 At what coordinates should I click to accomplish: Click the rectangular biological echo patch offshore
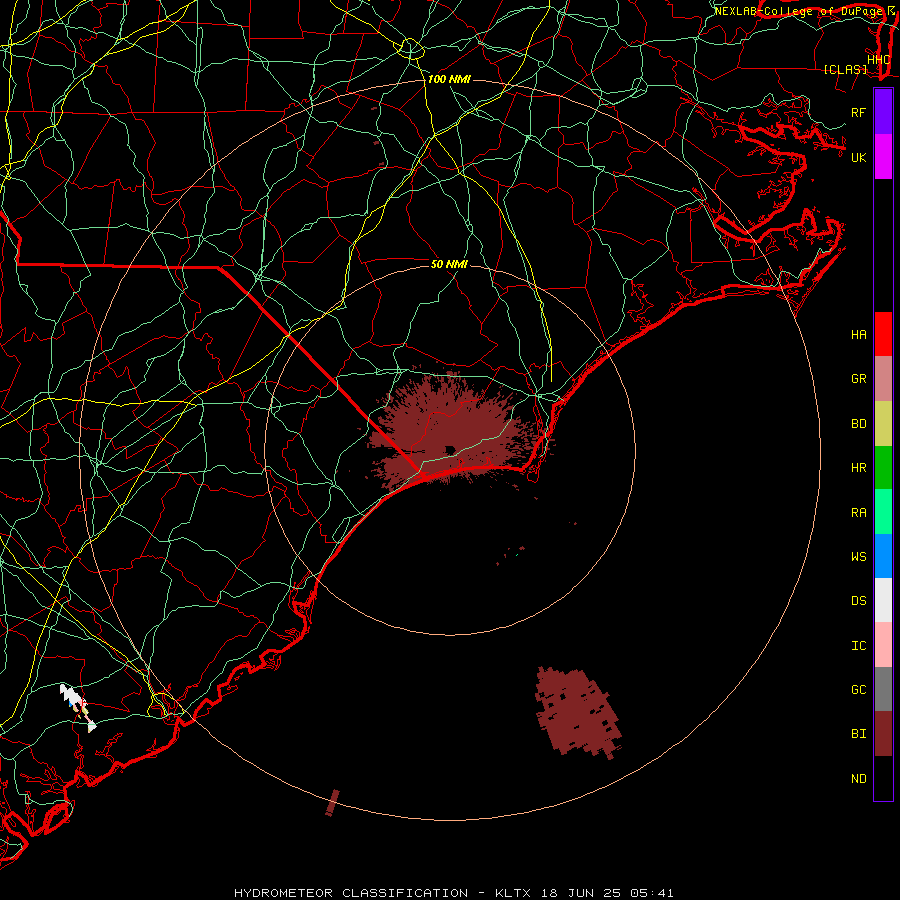pyautogui.click(x=578, y=712)
